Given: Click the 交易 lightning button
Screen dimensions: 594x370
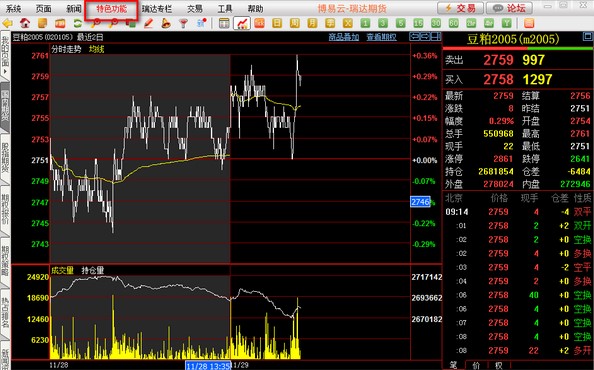Looking at the screenshot, I should 460,8.
